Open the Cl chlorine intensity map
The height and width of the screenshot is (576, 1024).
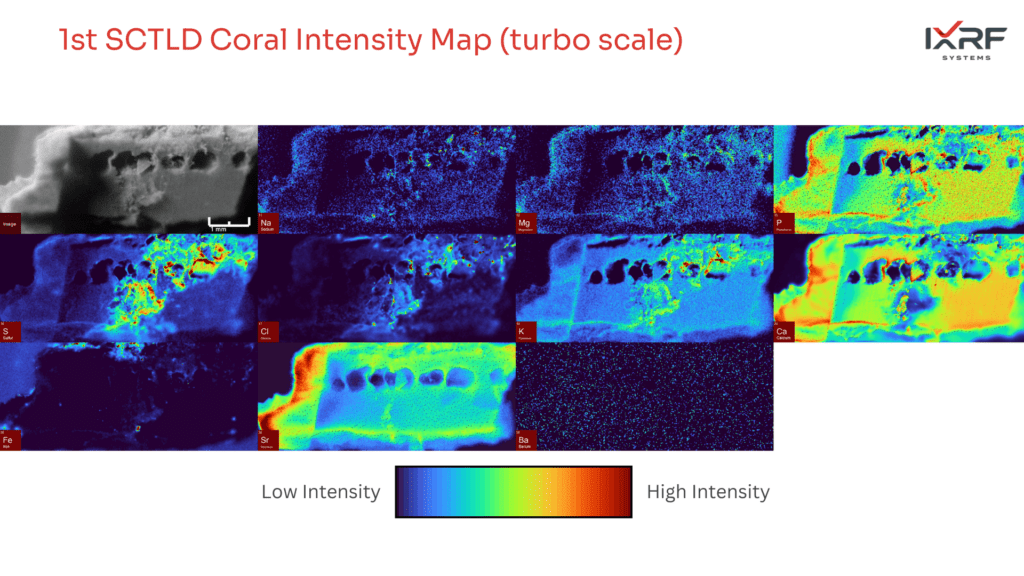pos(387,288)
